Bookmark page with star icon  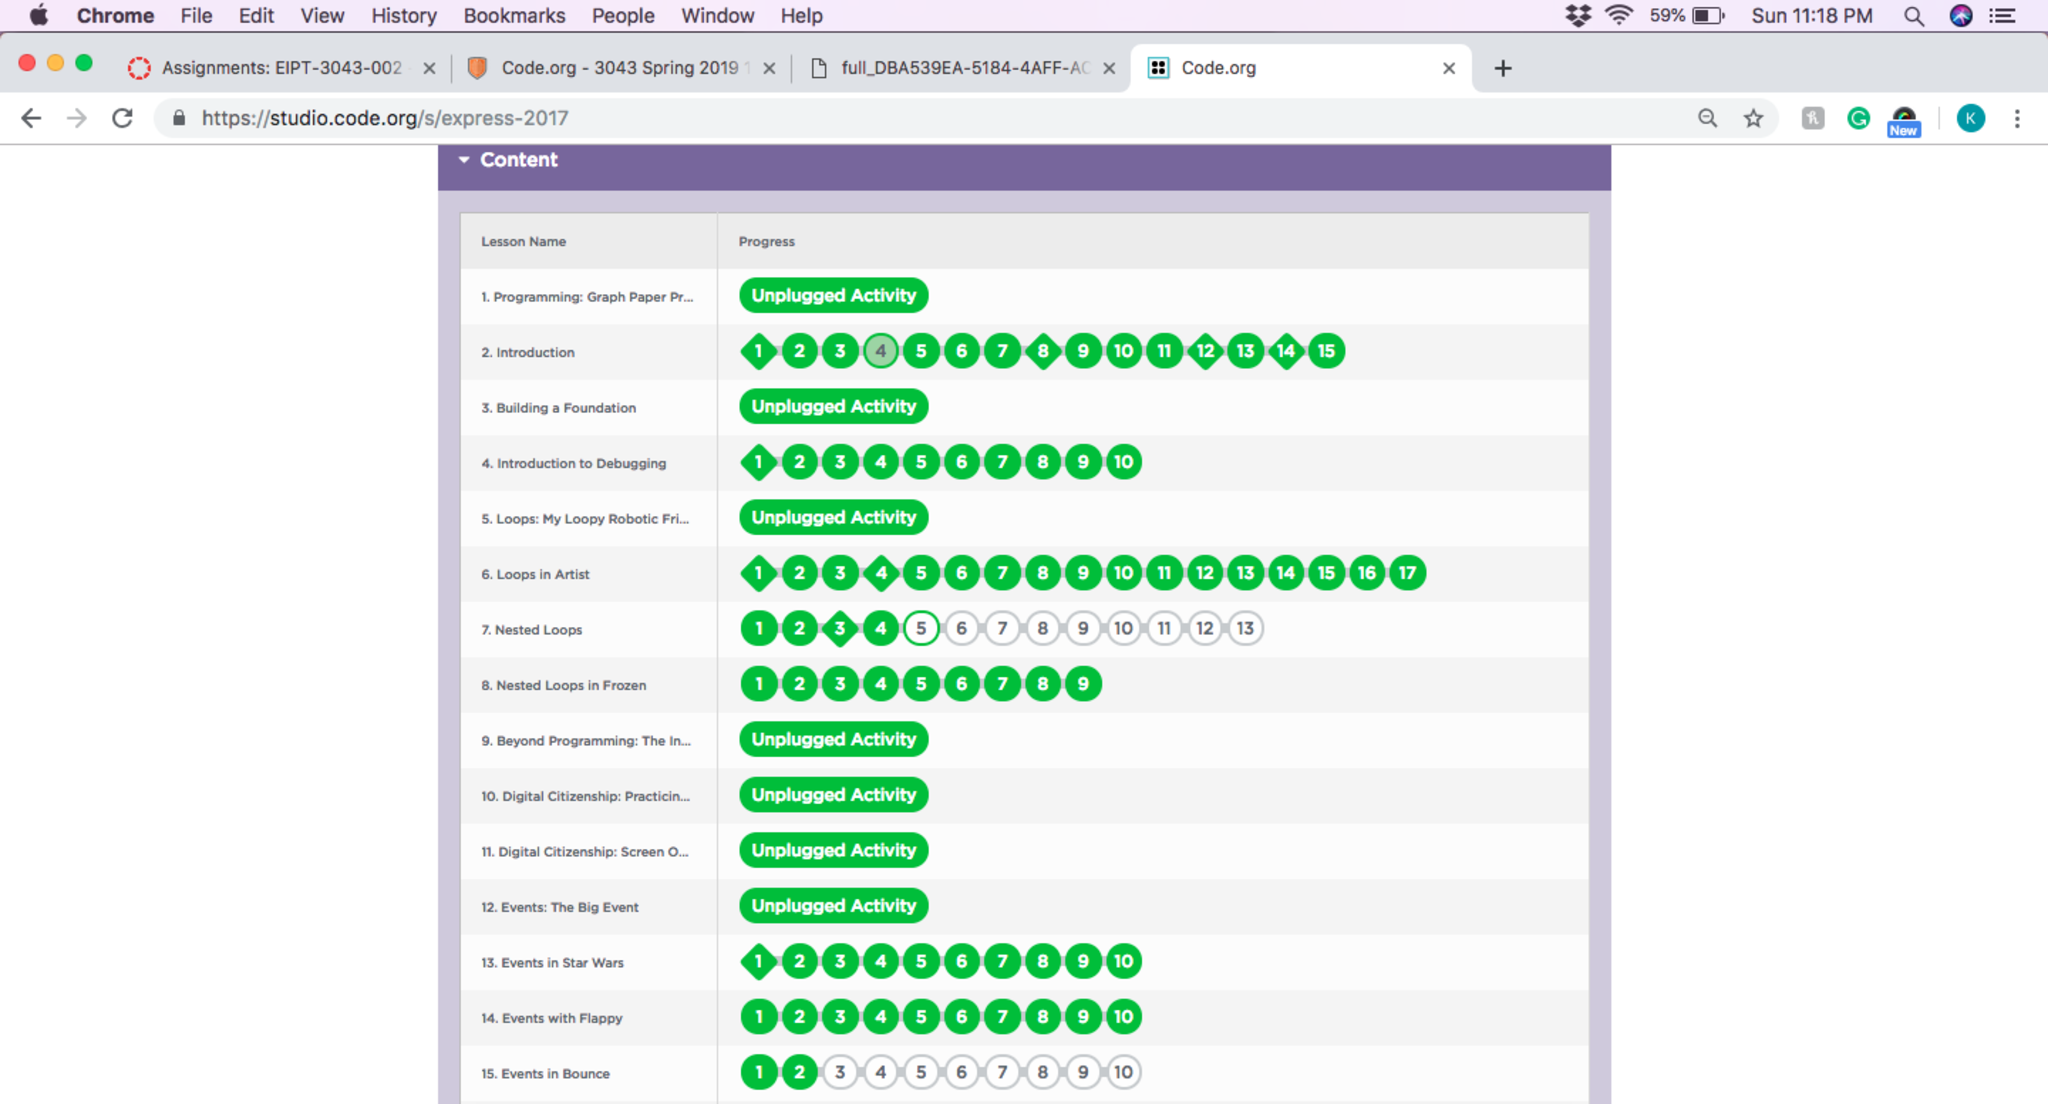tap(1753, 118)
